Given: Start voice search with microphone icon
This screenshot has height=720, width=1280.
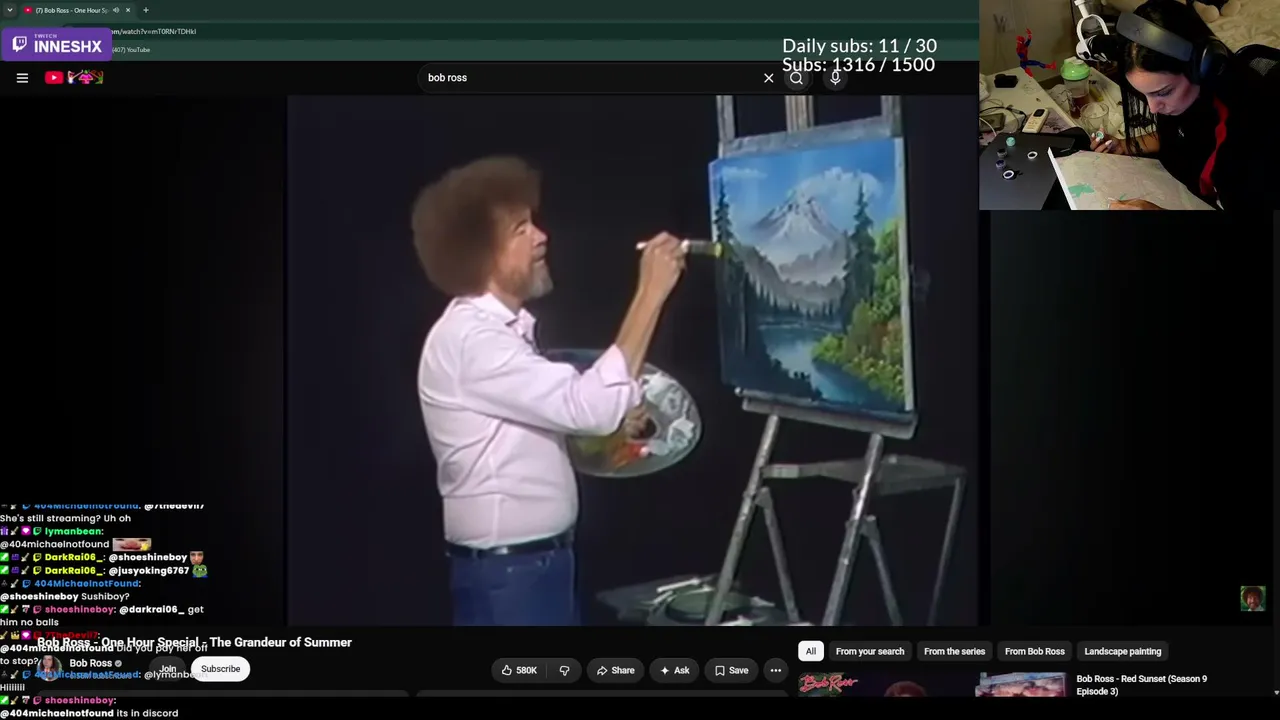Looking at the screenshot, I should [835, 78].
